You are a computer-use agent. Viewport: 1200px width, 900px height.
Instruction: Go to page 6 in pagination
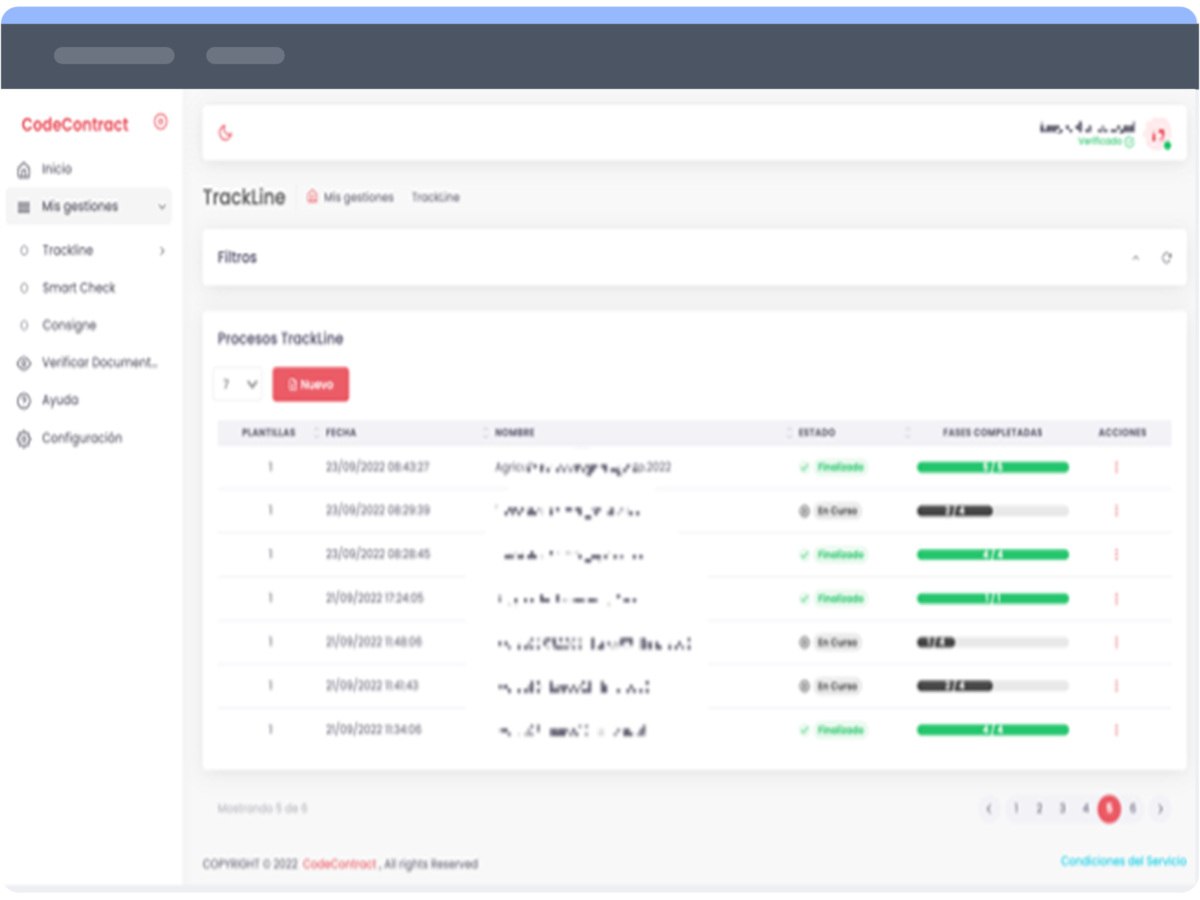pos(1132,809)
